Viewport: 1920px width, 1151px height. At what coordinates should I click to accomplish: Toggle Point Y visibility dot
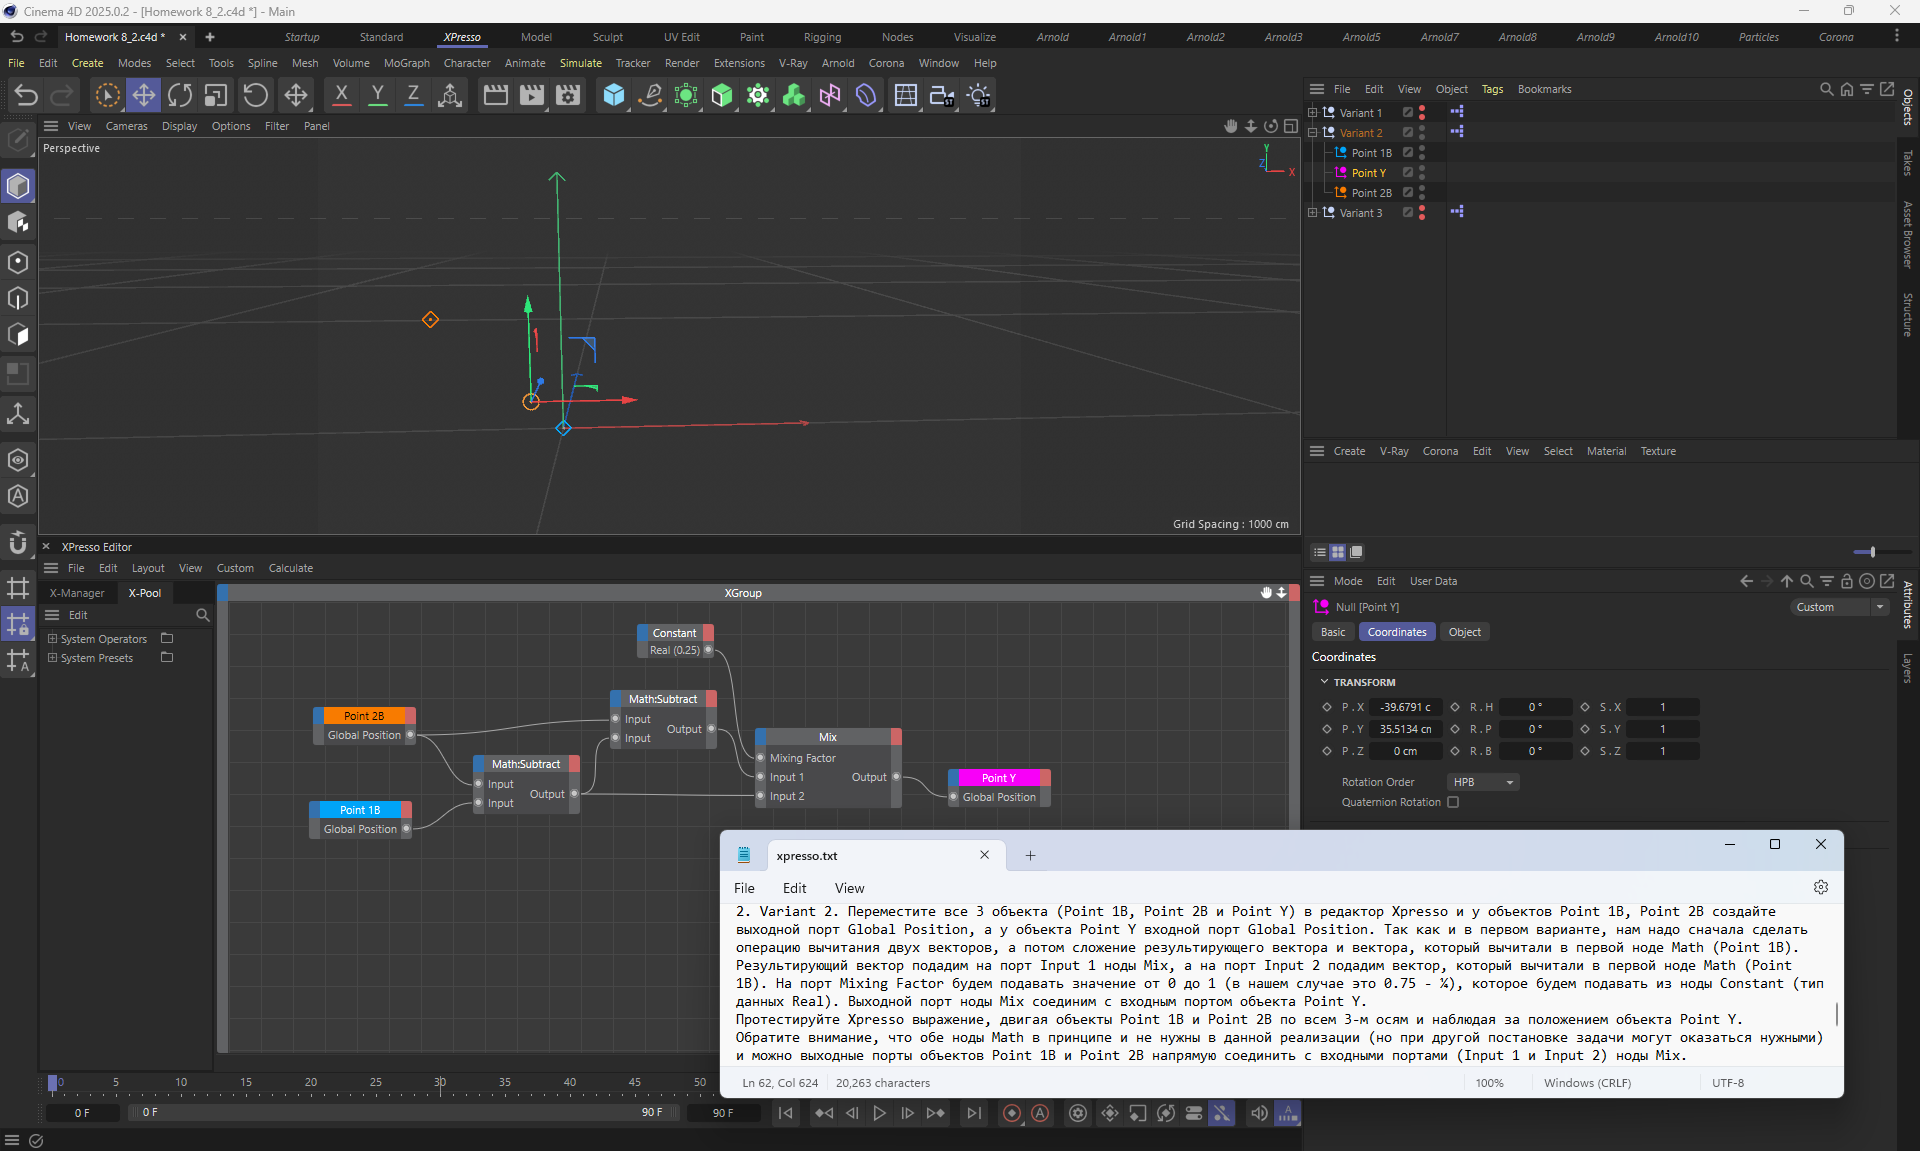pyautogui.click(x=1422, y=169)
